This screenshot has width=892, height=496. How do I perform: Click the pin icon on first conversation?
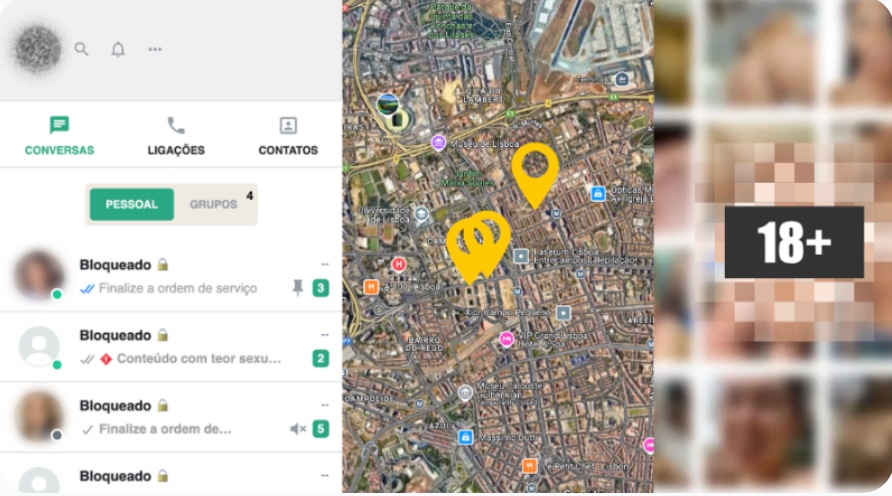pos(297,288)
